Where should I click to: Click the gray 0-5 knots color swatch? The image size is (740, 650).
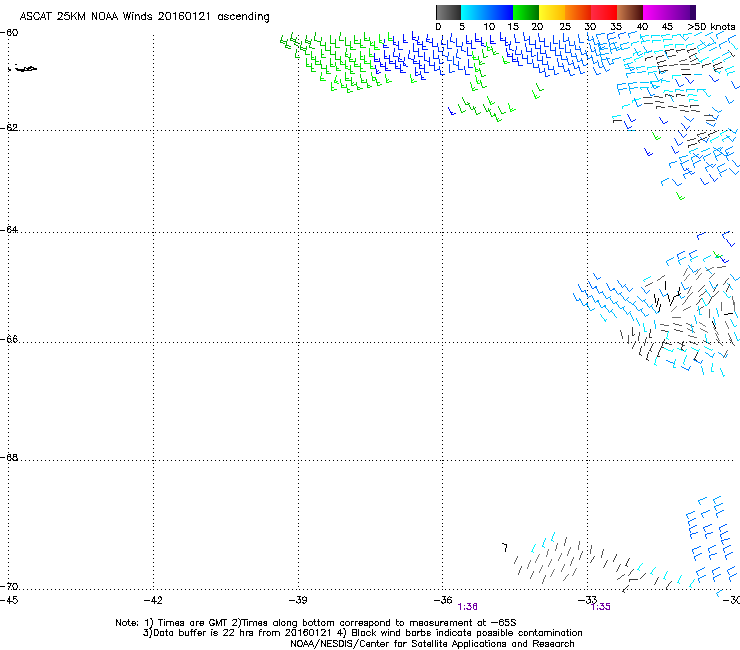pyautogui.click(x=448, y=12)
